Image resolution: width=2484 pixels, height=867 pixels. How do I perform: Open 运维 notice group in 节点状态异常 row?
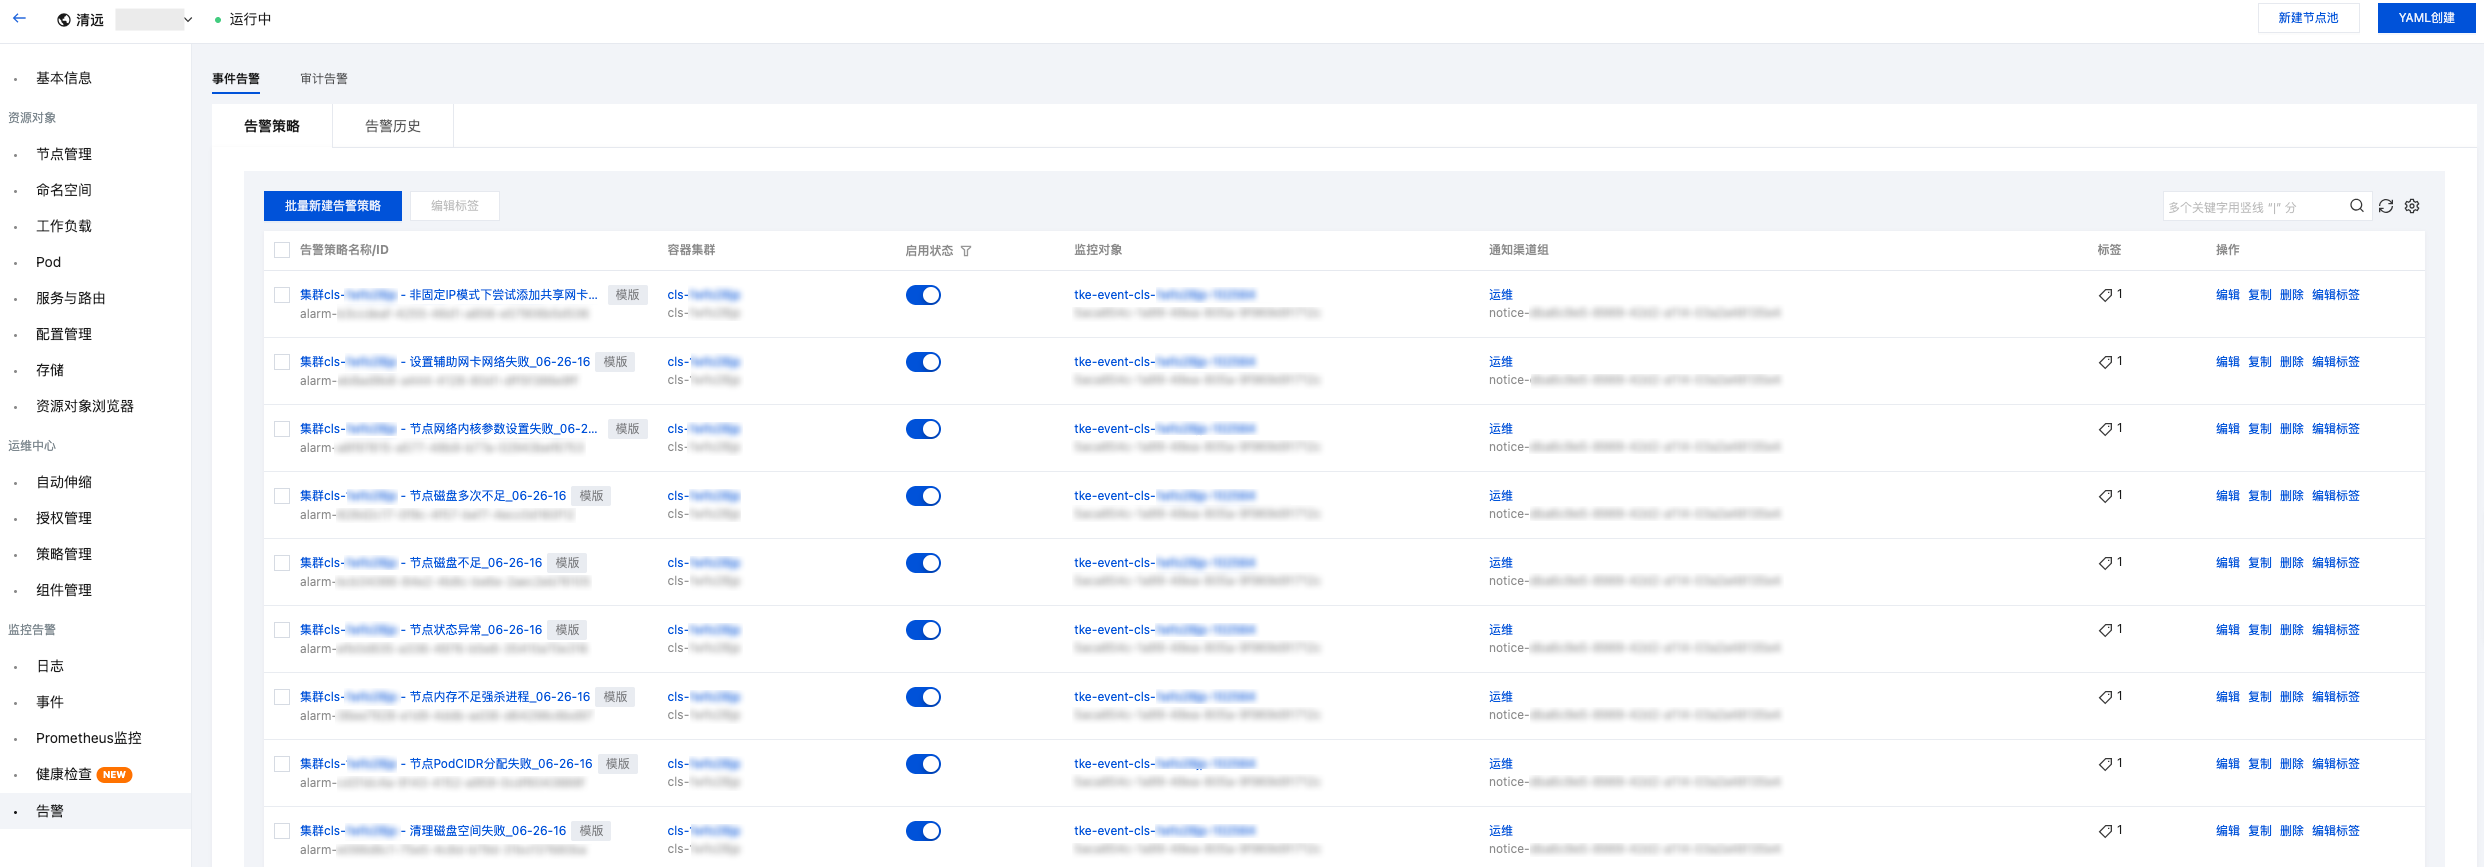click(x=1501, y=630)
